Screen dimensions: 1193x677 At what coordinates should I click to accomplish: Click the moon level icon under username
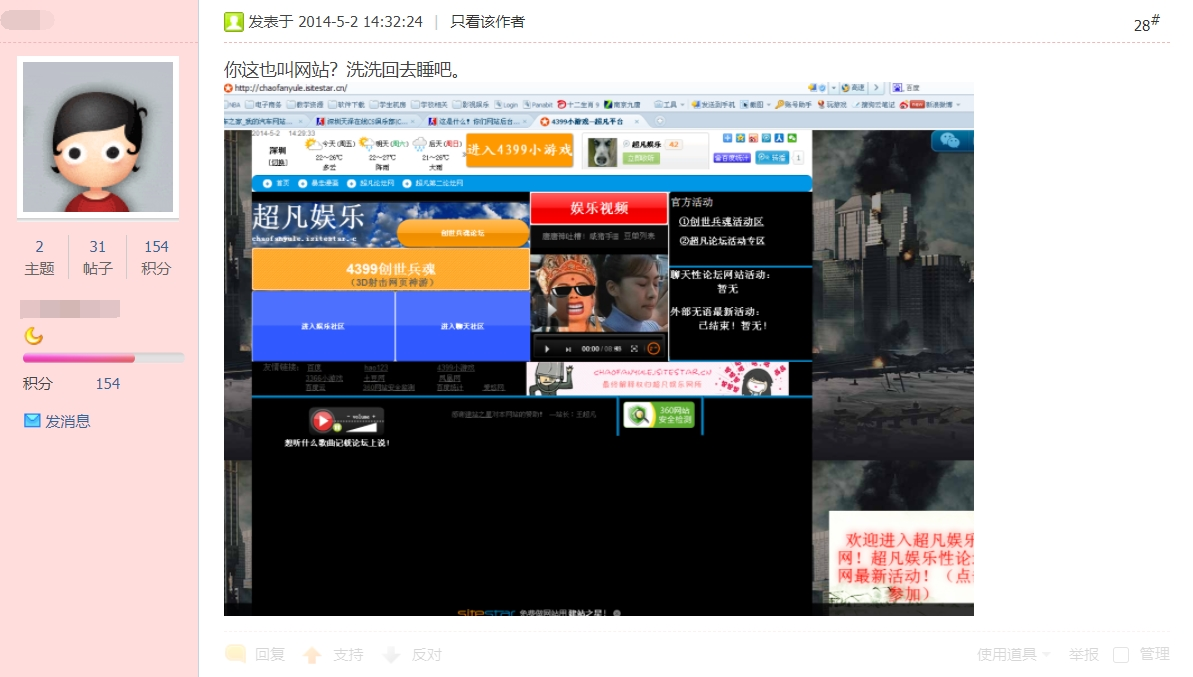33,336
